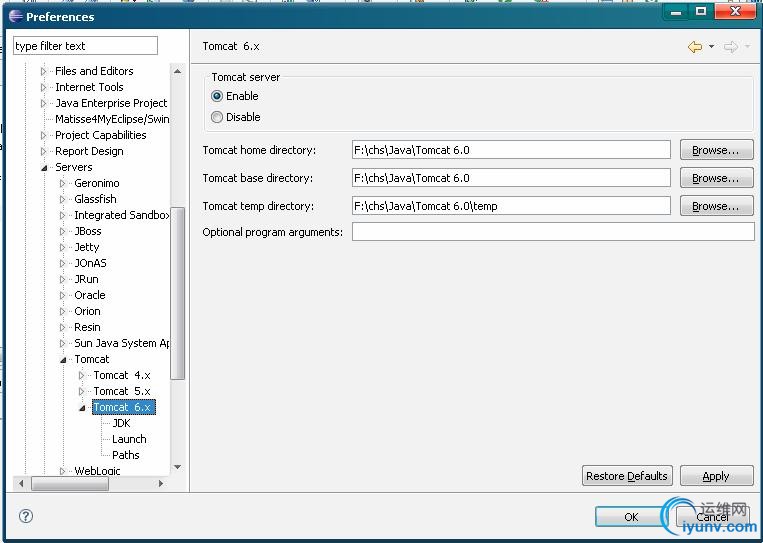This screenshot has height=543, width=763.
Task: Browse for Tomcat temp directory
Action: 716,206
